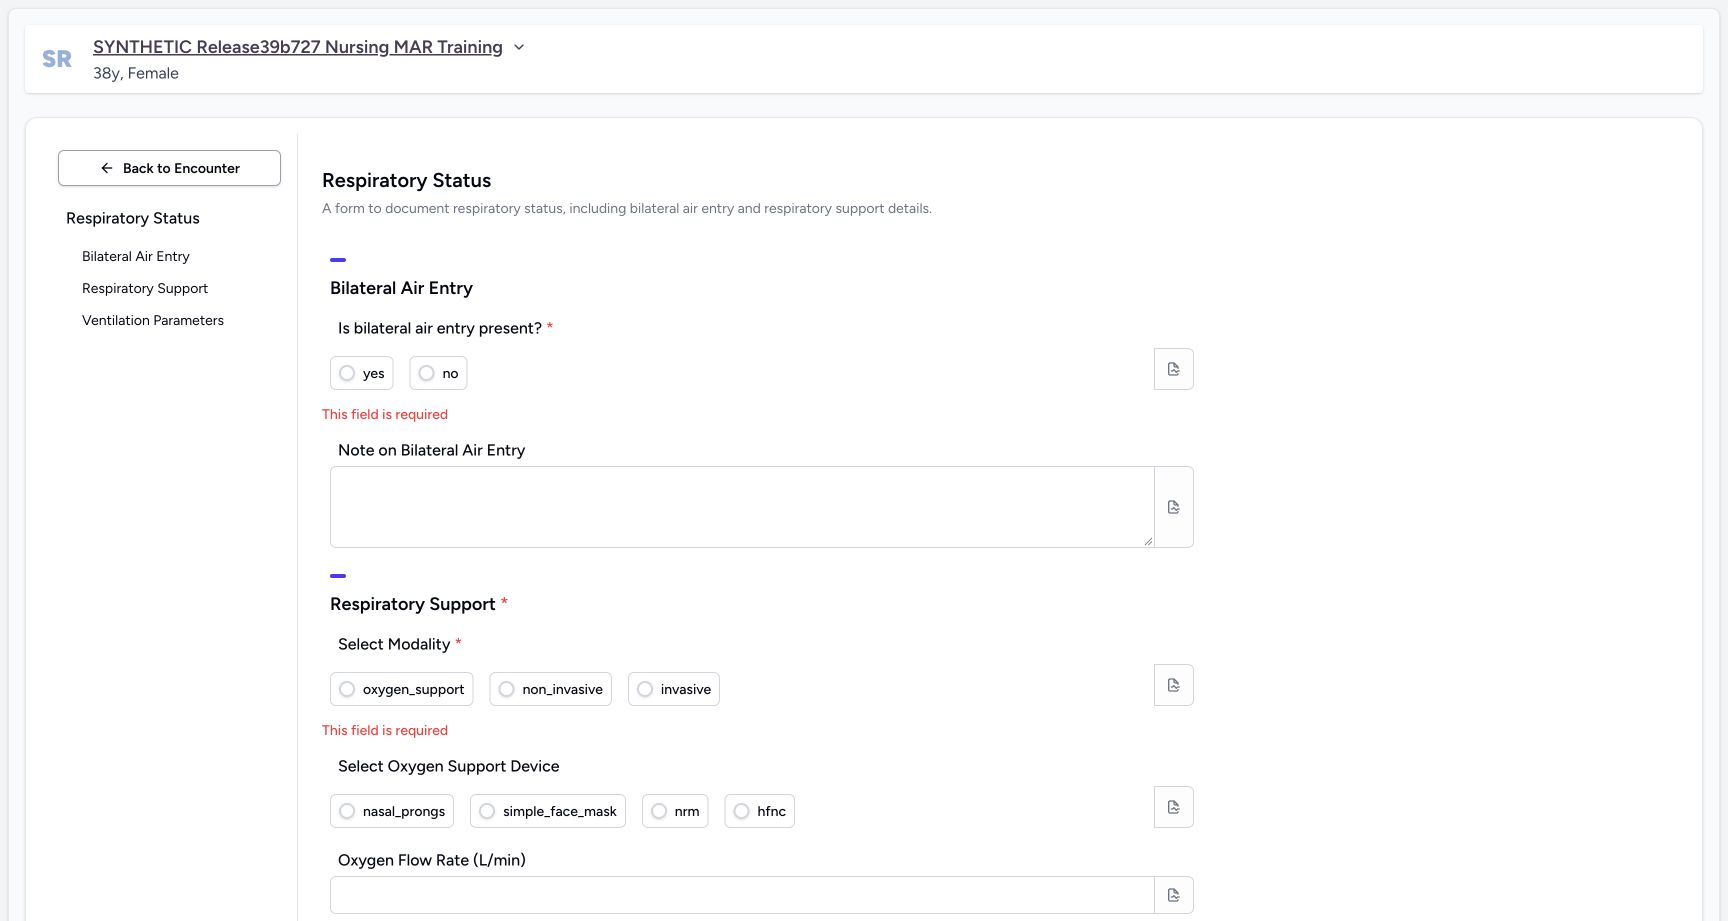Viewport: 1728px width, 921px height.
Task: Click 'This field is required' under Select Modality
Action: point(385,730)
